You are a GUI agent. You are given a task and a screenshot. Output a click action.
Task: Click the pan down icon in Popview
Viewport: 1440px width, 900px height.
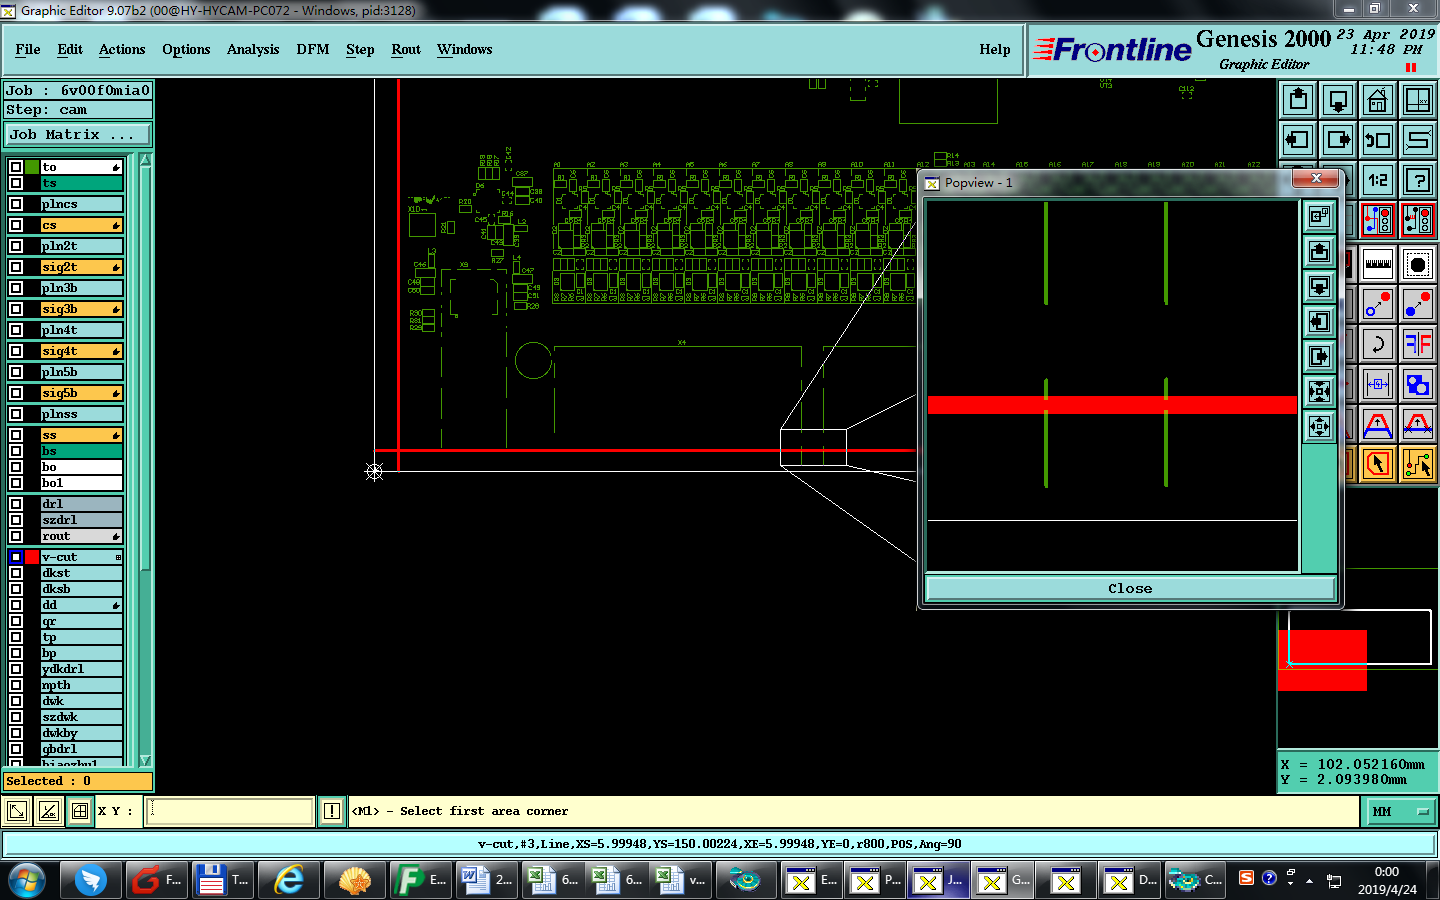coord(1320,286)
